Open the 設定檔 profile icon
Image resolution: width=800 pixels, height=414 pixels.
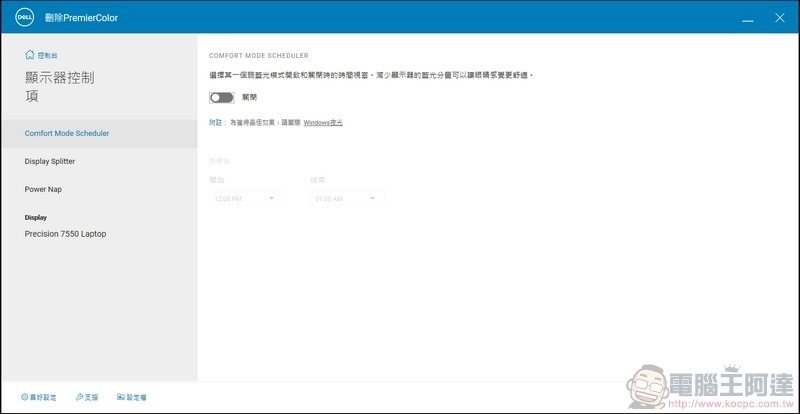[x=120, y=397]
